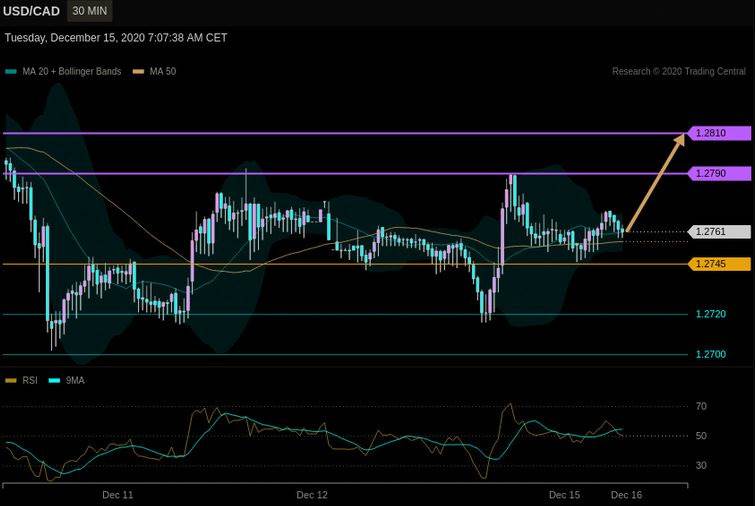Click 'Research © 2020 Trading Central' credit text
The height and width of the screenshot is (506, 755).
point(679,71)
